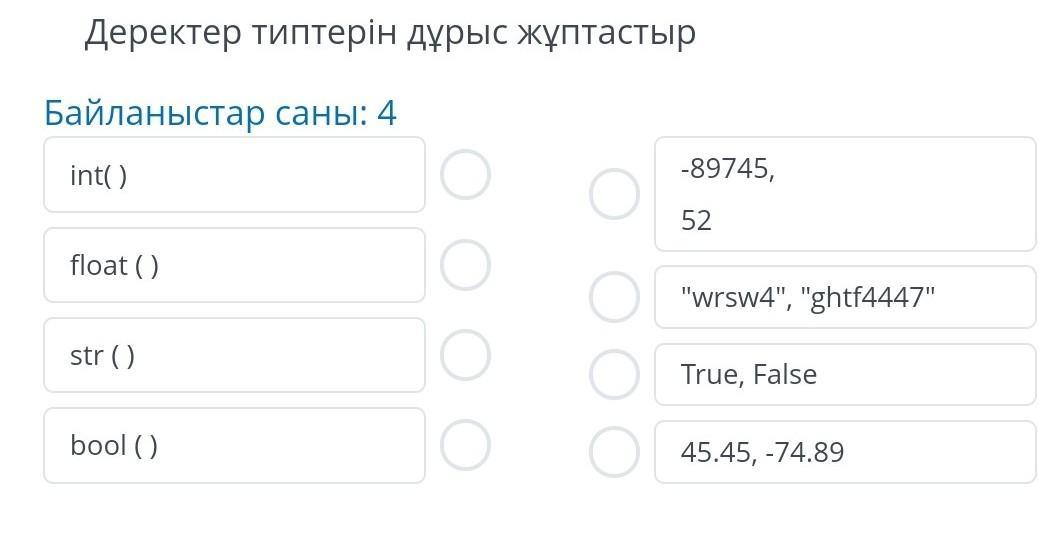The image size is (1039, 536).
Task: Select the bool ( ) data type box
Action: click(234, 445)
